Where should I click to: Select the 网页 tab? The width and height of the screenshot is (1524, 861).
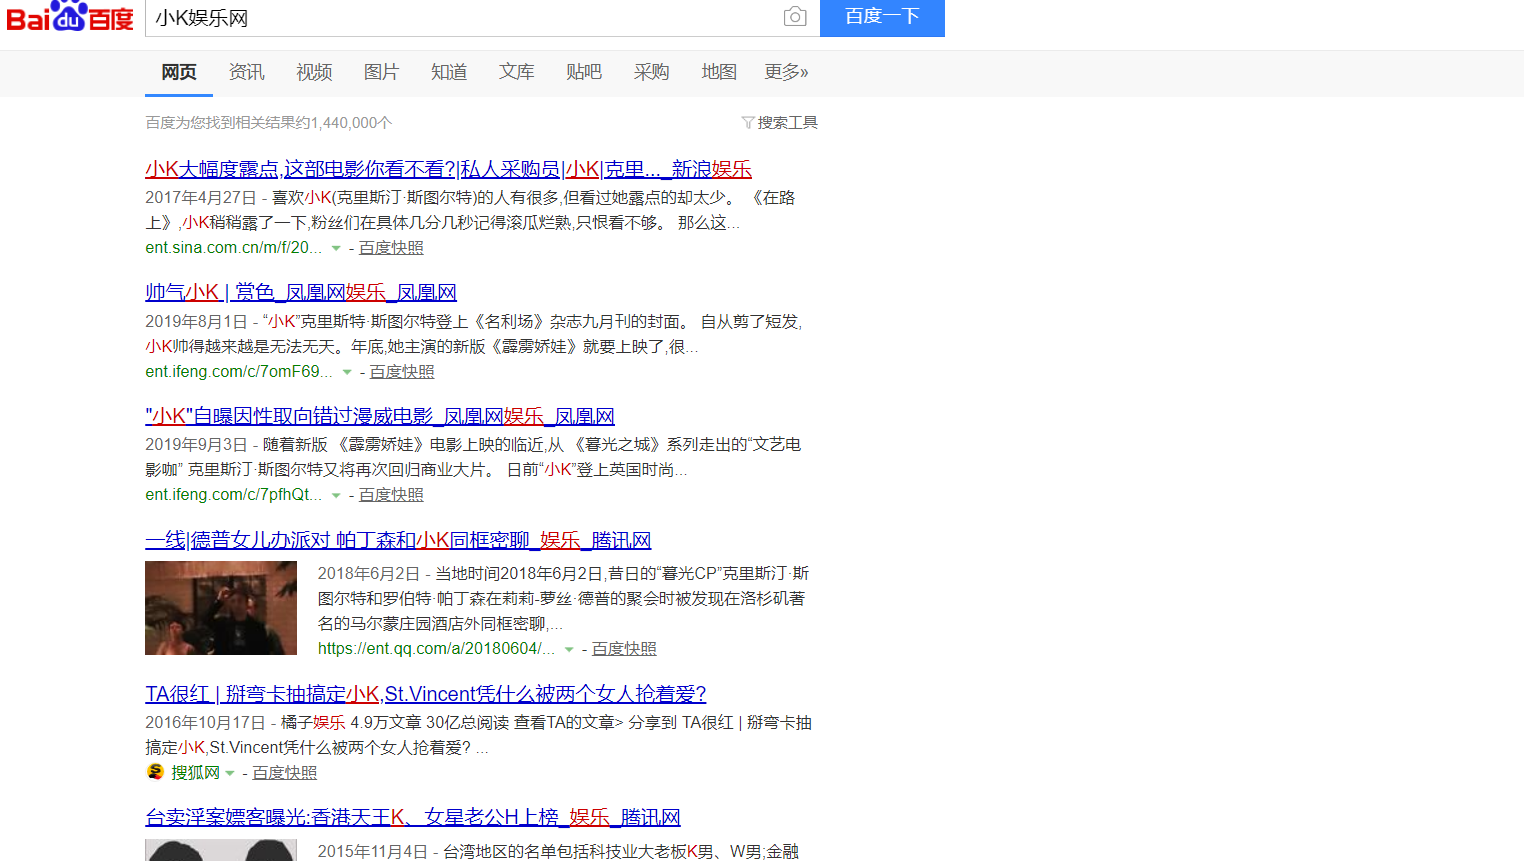tap(179, 72)
